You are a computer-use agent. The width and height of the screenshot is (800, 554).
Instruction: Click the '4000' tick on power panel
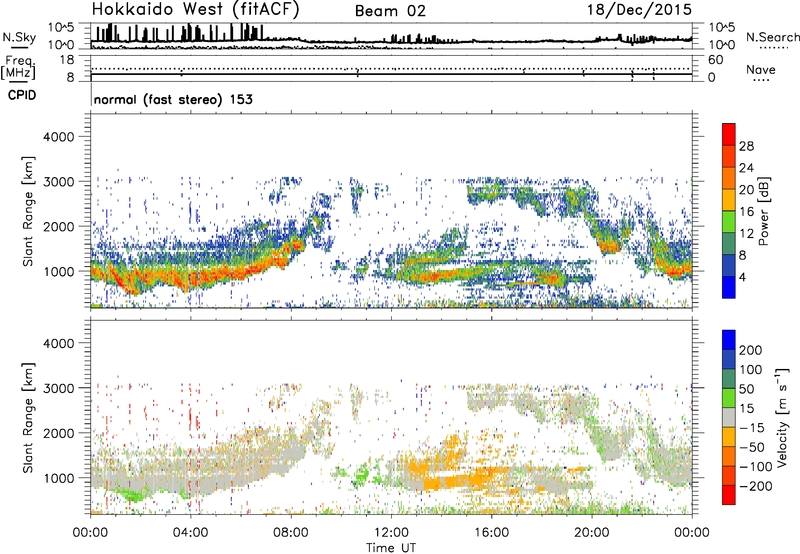(x=59, y=137)
